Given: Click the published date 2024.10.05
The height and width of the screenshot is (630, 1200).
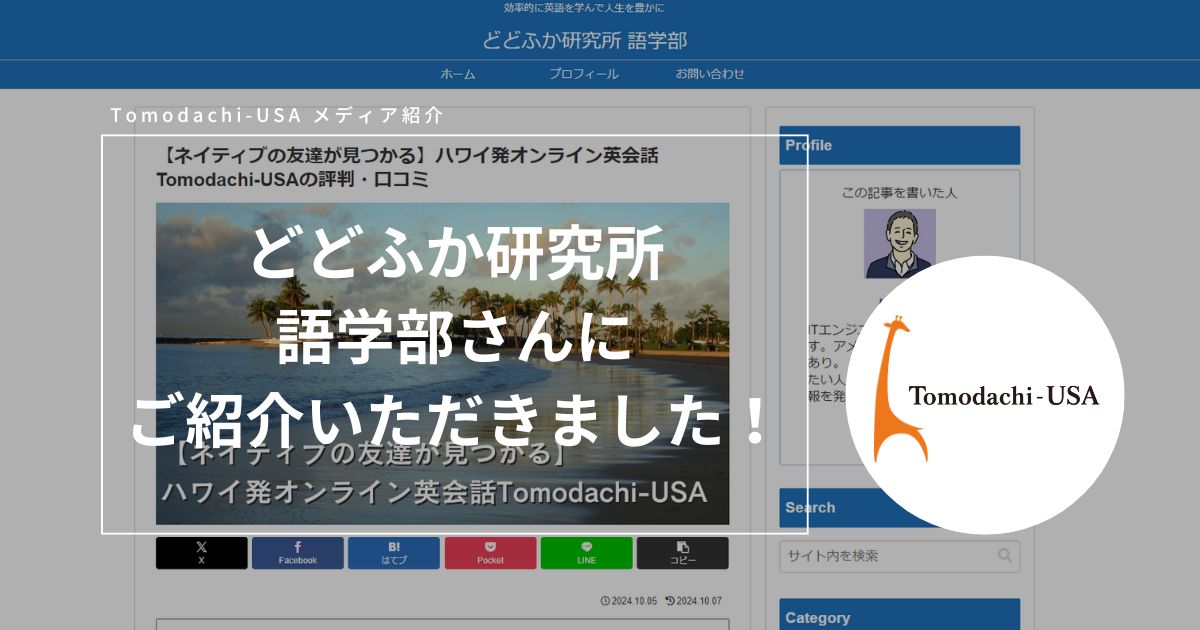Looking at the screenshot, I should [629, 601].
